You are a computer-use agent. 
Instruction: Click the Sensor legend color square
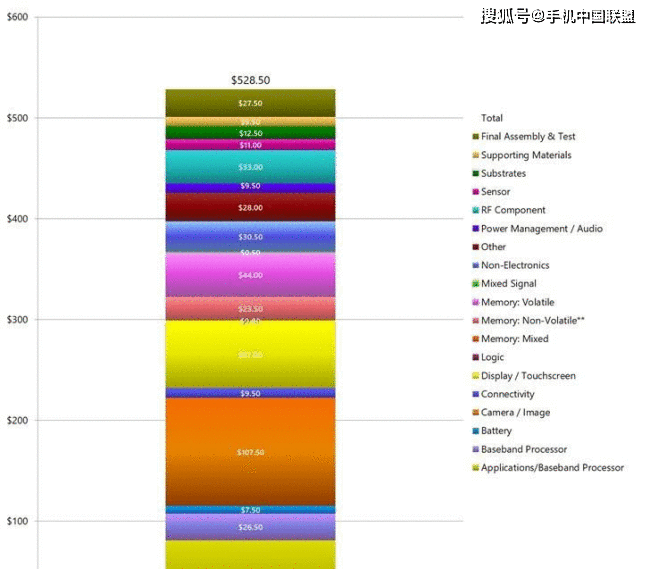[x=475, y=192]
